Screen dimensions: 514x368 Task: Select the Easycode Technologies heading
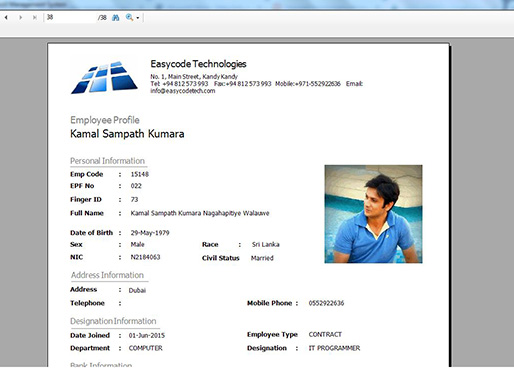198,64
